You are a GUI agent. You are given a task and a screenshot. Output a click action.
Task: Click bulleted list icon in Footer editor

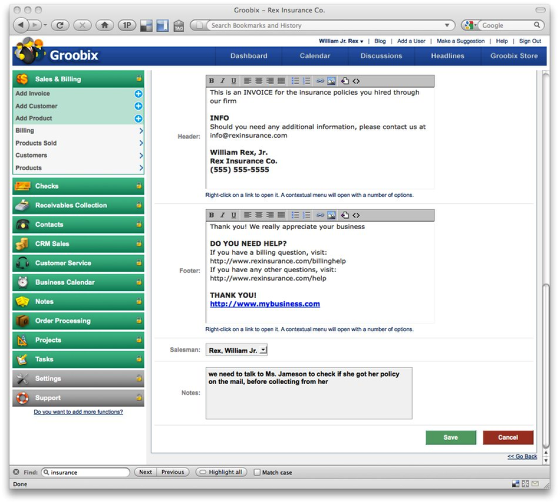tap(295, 215)
